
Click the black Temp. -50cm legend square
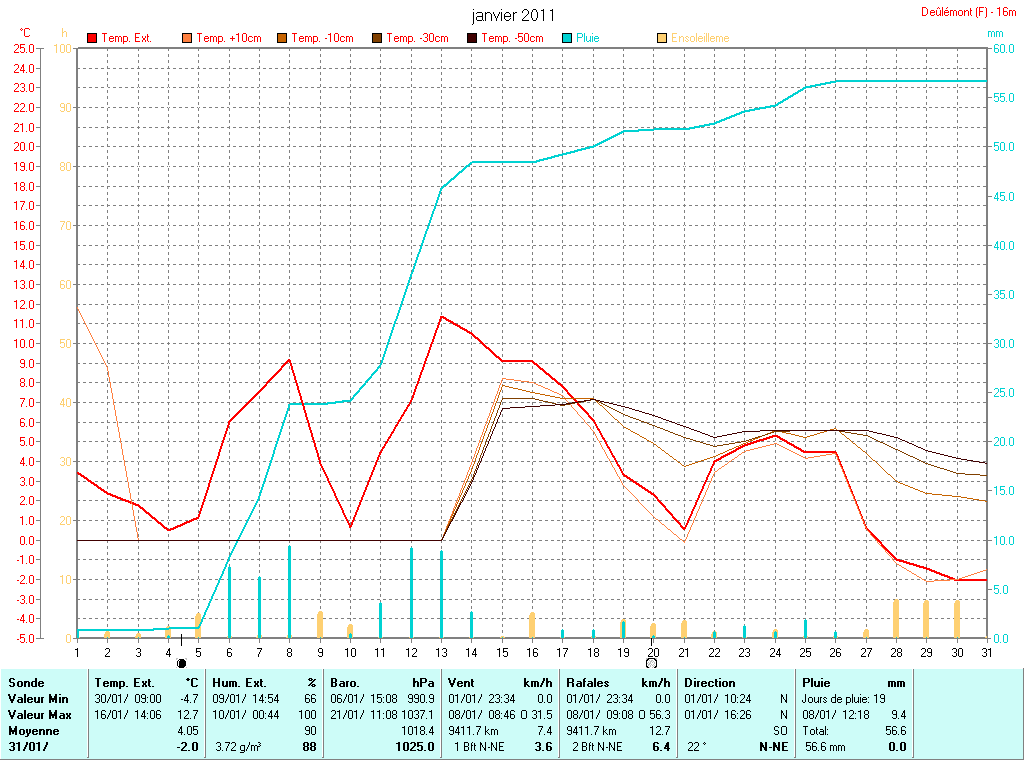coord(472,38)
